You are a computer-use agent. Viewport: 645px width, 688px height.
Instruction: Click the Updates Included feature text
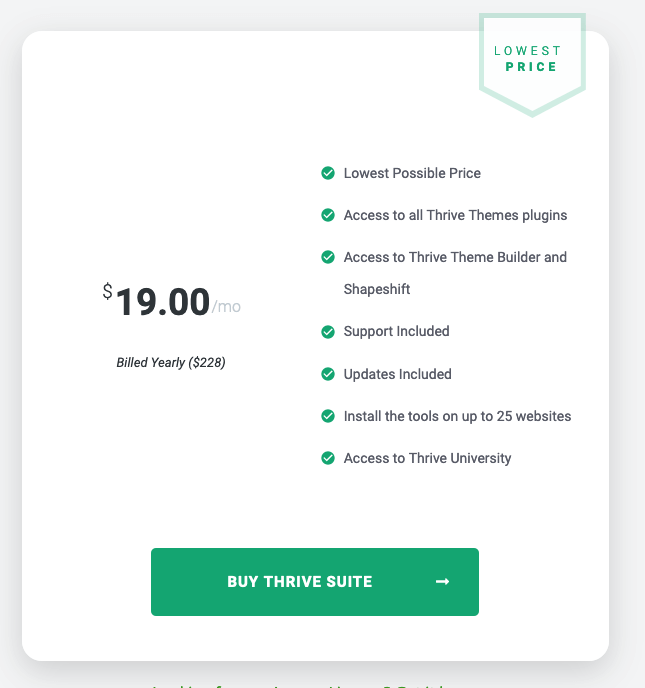point(397,374)
